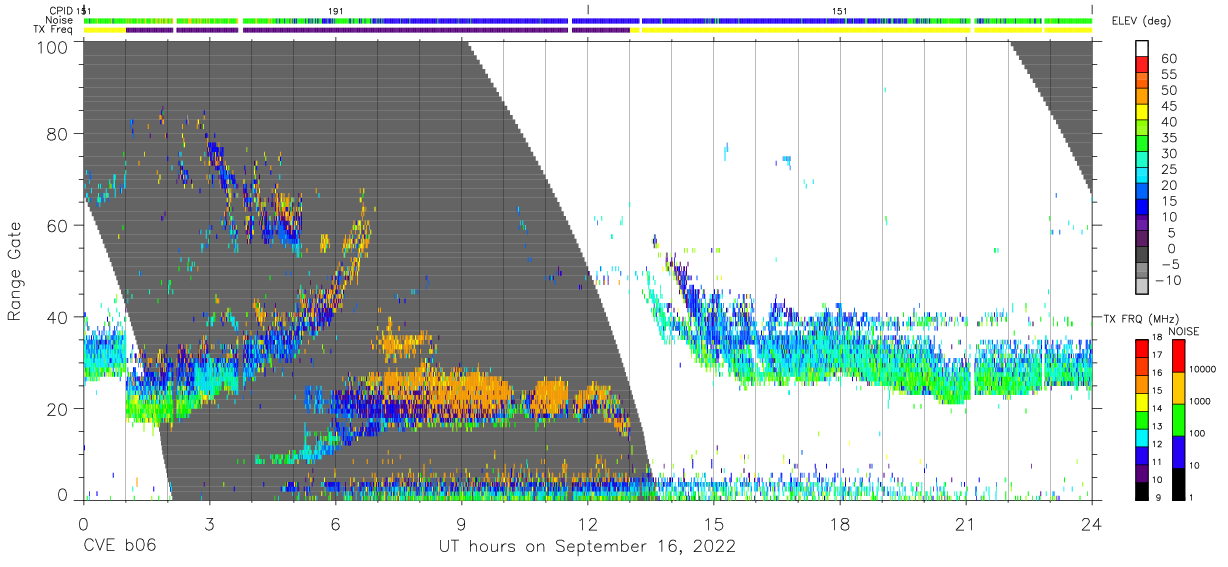Click the purple TX Freq strip above hour 6
The width and height of the screenshot is (1228, 567).
click(x=405, y=30)
